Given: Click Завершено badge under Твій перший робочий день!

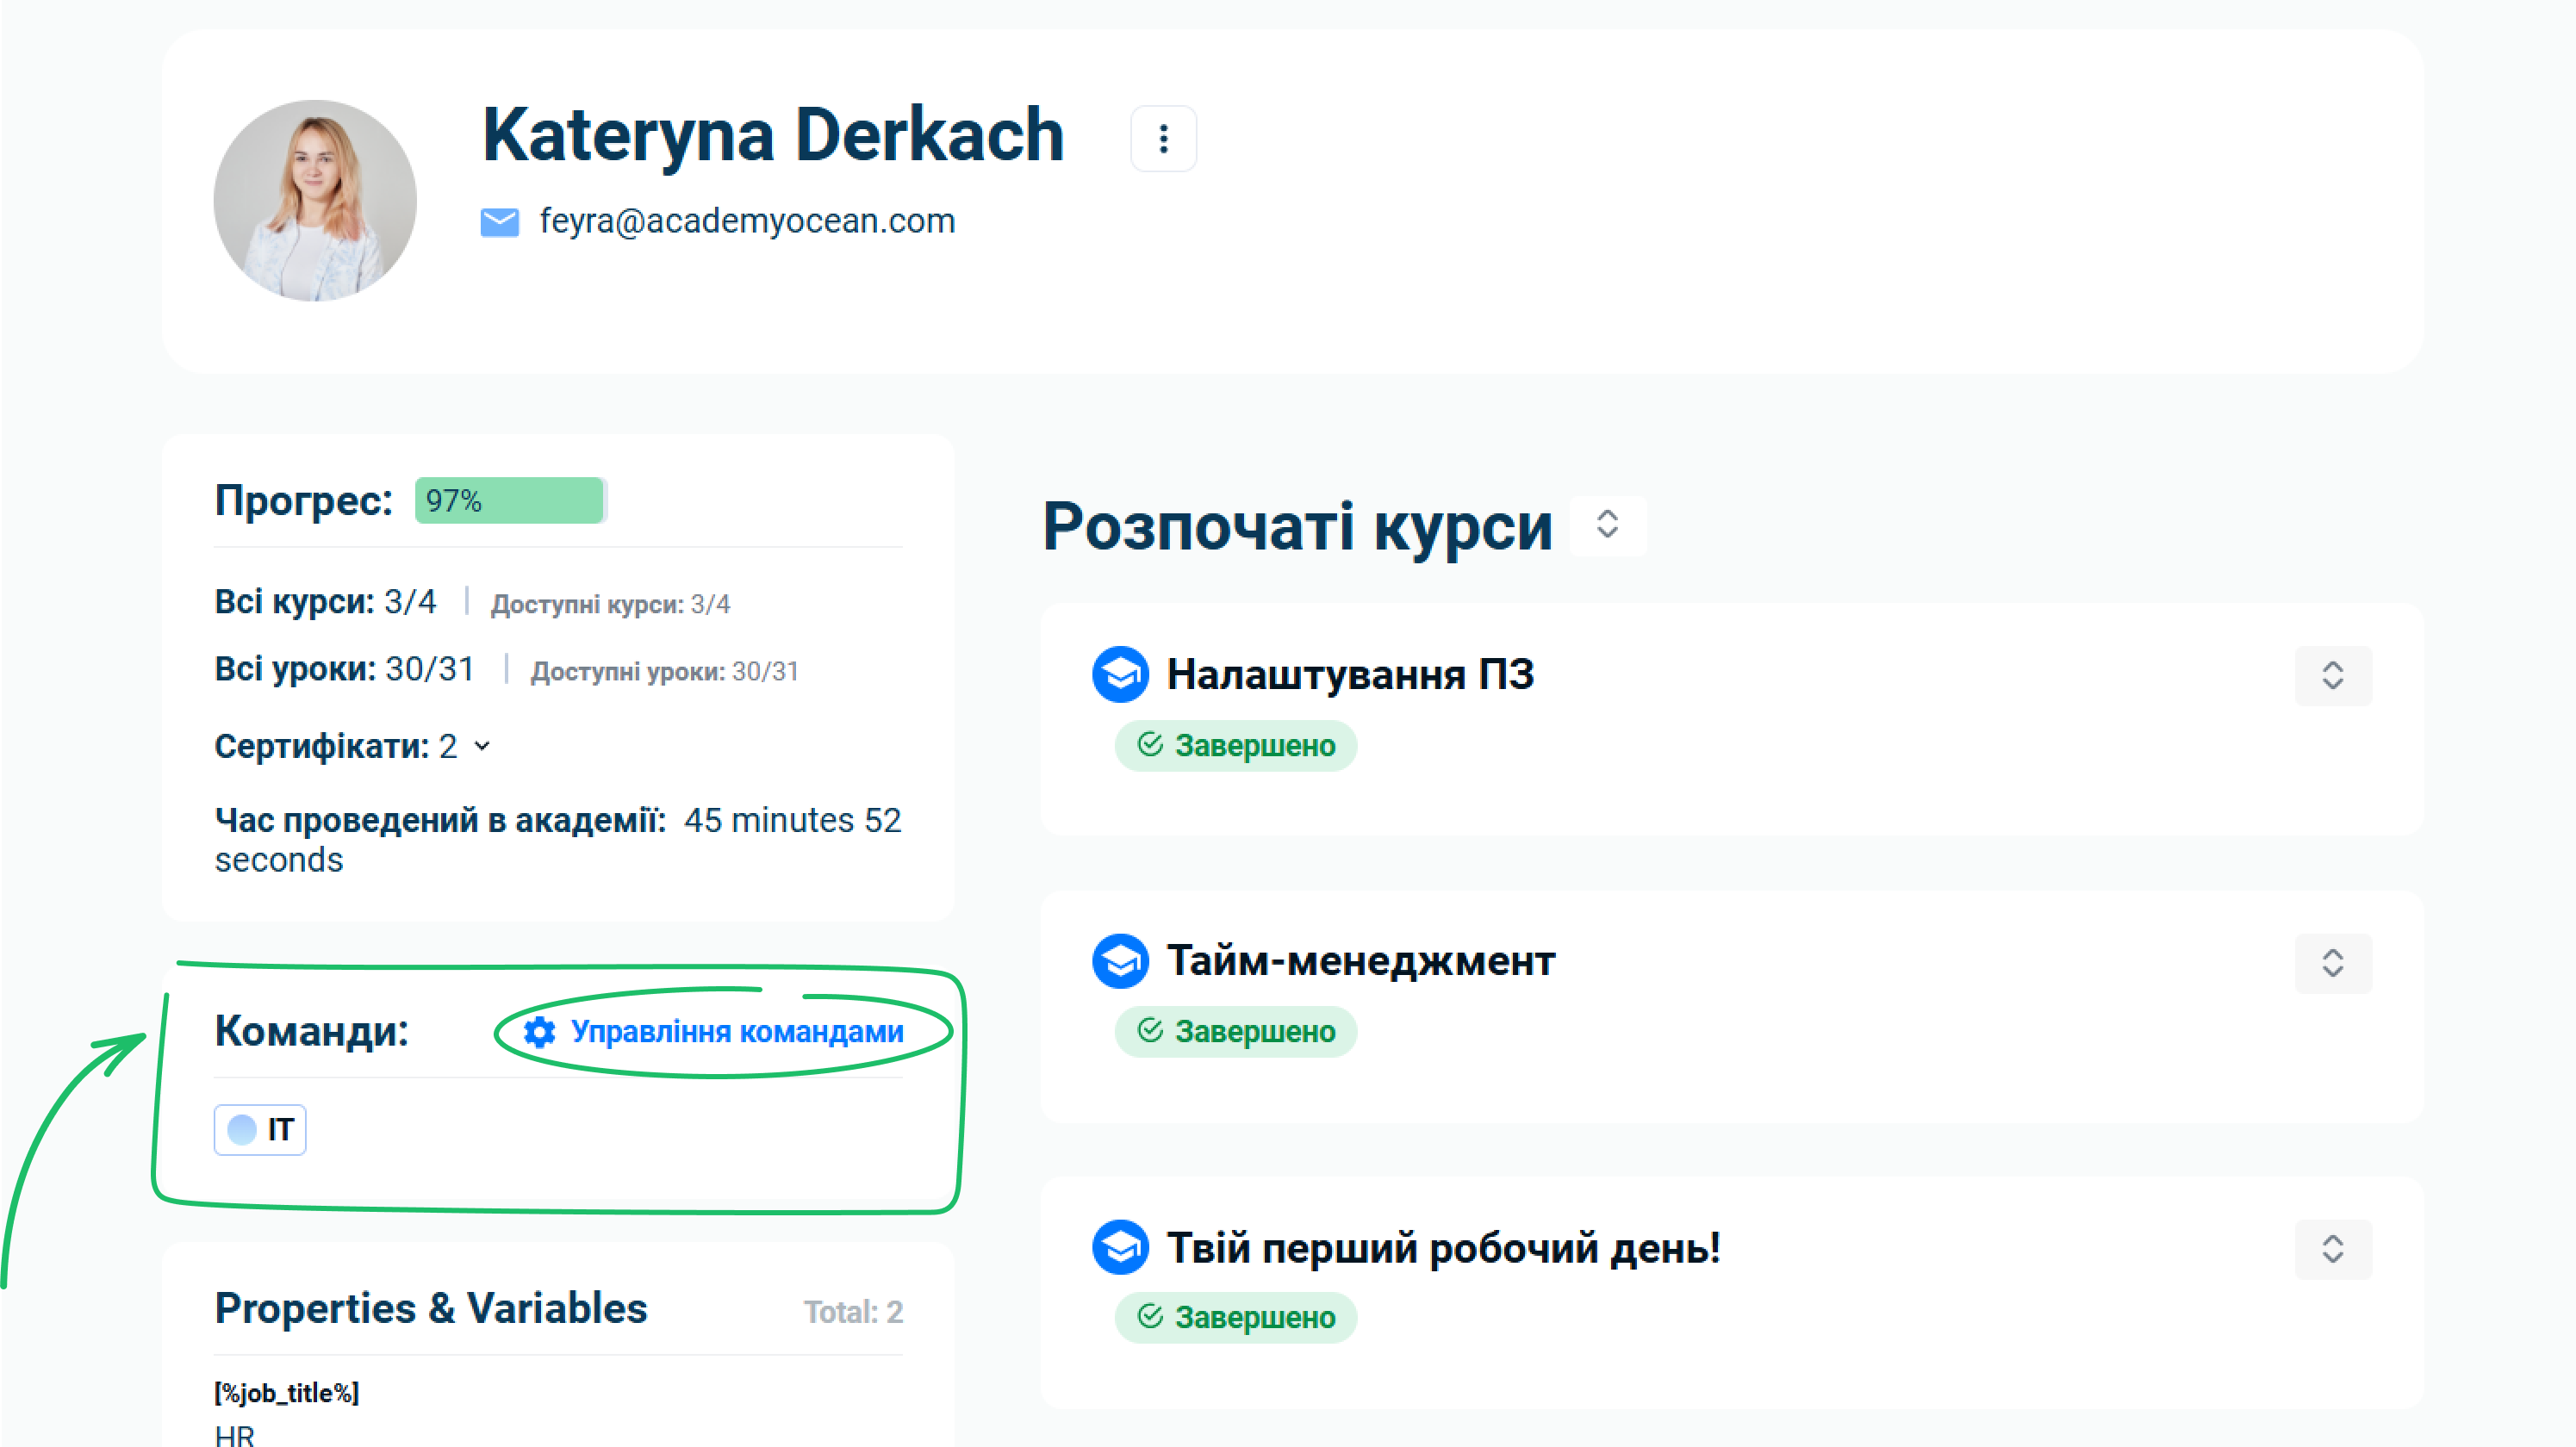Looking at the screenshot, I should (x=1236, y=1318).
